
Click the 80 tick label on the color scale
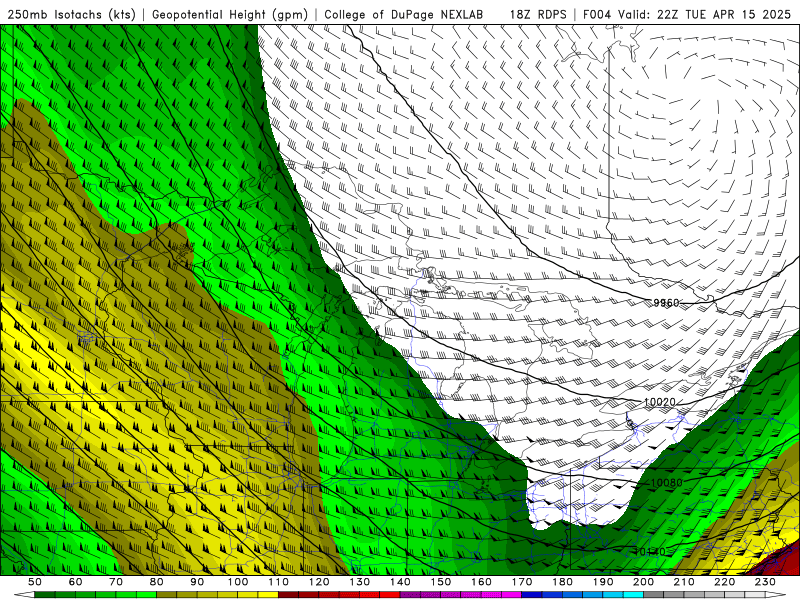pos(157,582)
